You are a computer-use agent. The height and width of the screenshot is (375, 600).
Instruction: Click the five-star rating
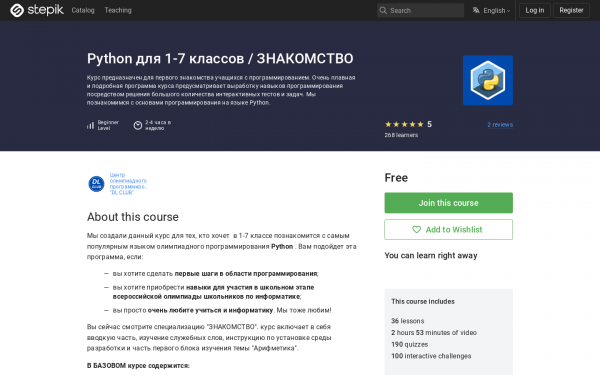tap(404, 124)
